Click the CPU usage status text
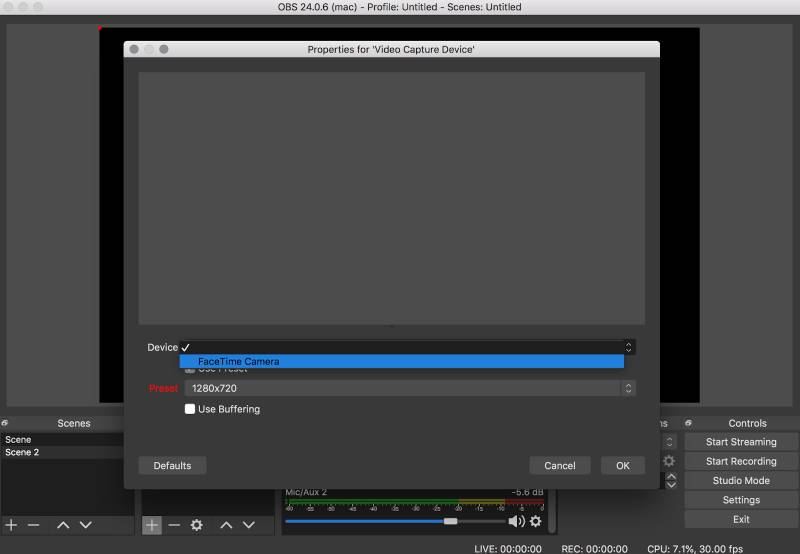The width and height of the screenshot is (800, 554). click(x=695, y=549)
